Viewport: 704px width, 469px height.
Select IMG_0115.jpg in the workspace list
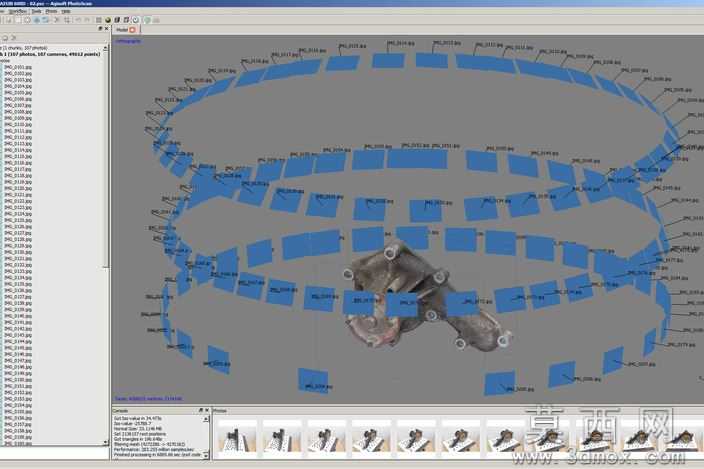point(18,156)
